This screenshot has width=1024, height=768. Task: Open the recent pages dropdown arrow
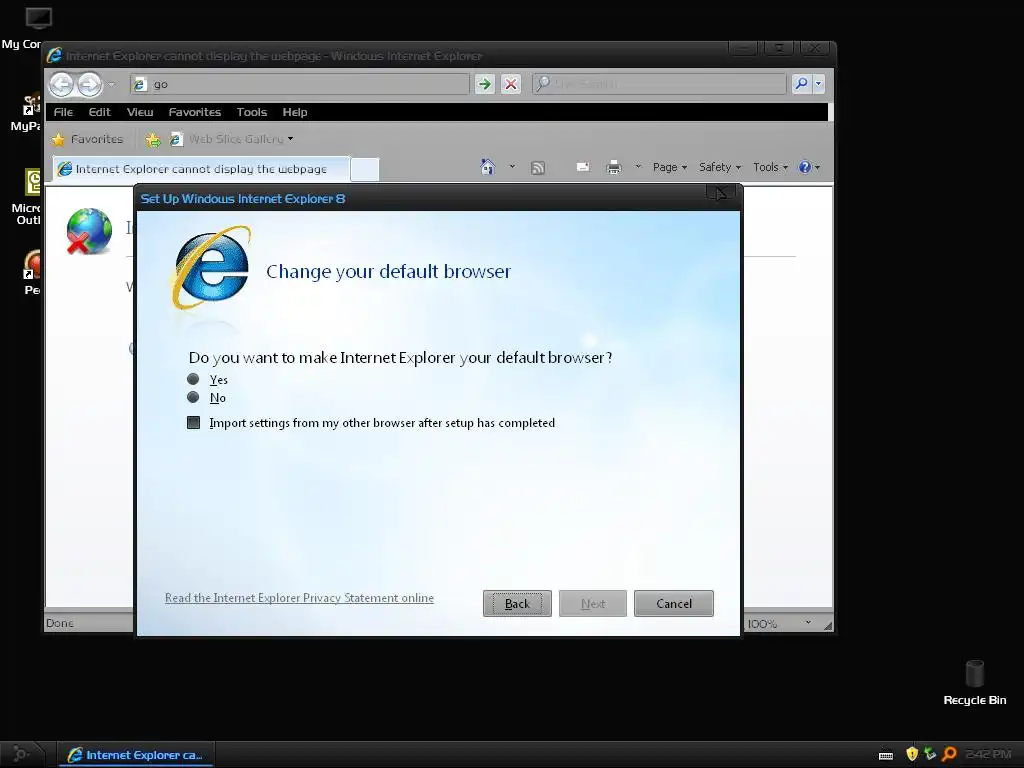(112, 84)
